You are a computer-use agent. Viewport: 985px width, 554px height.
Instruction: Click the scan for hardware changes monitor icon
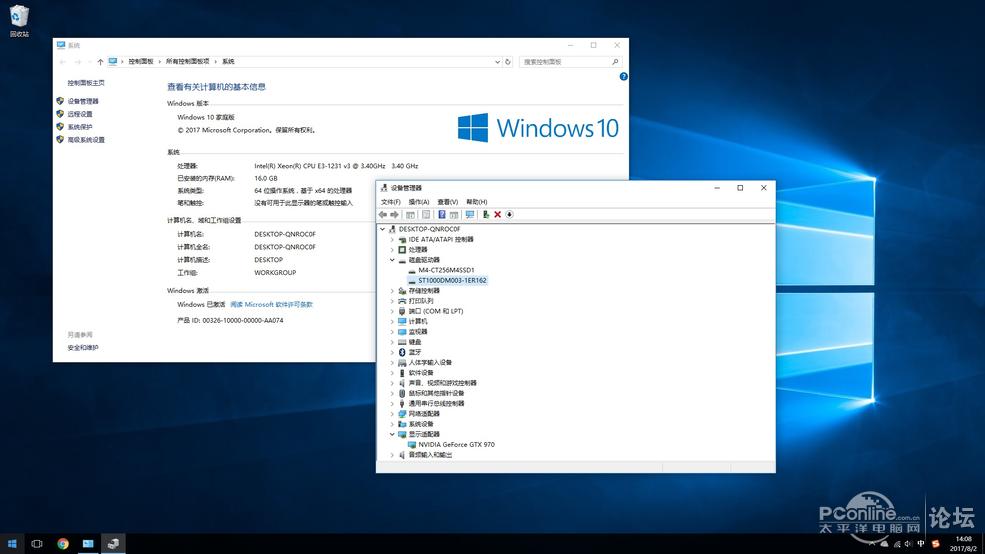469,215
